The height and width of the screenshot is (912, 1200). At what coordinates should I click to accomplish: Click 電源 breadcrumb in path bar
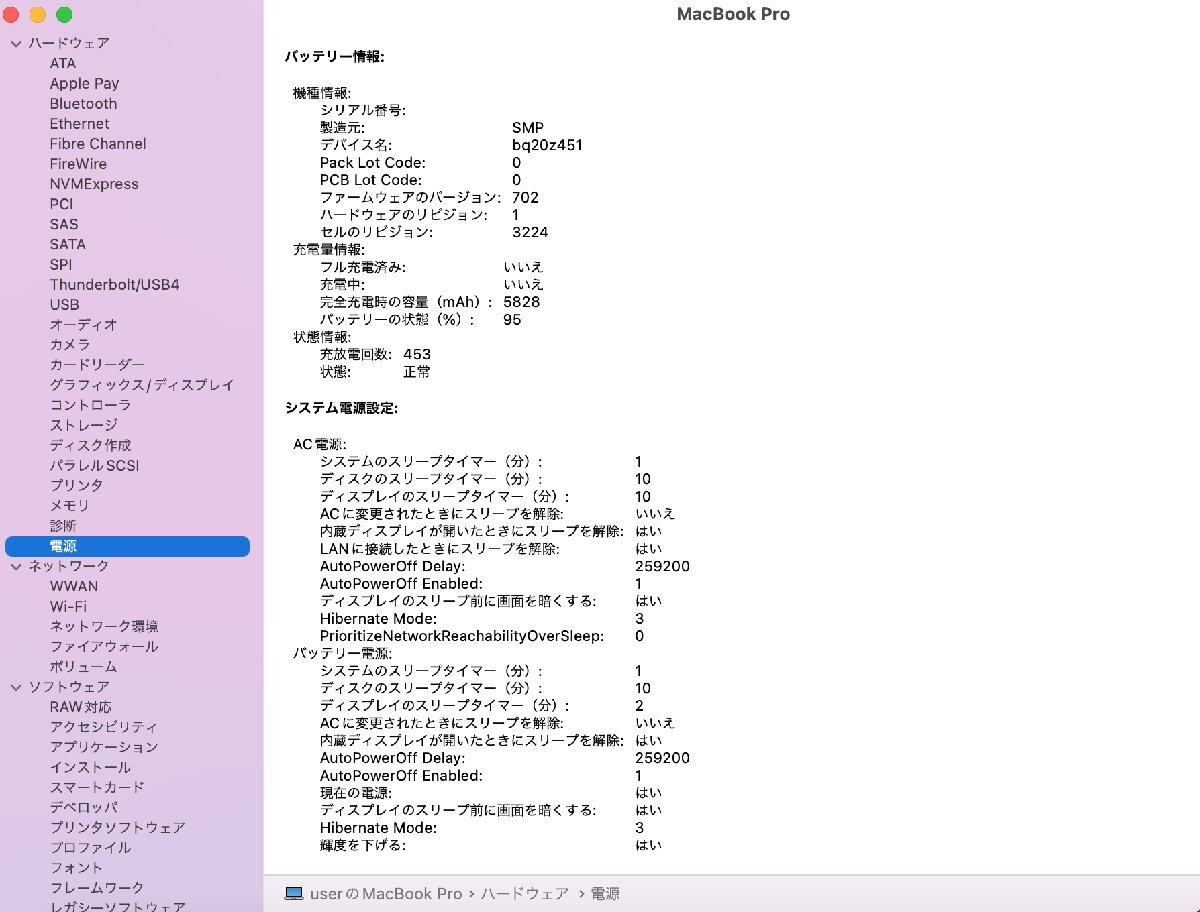(x=605, y=893)
